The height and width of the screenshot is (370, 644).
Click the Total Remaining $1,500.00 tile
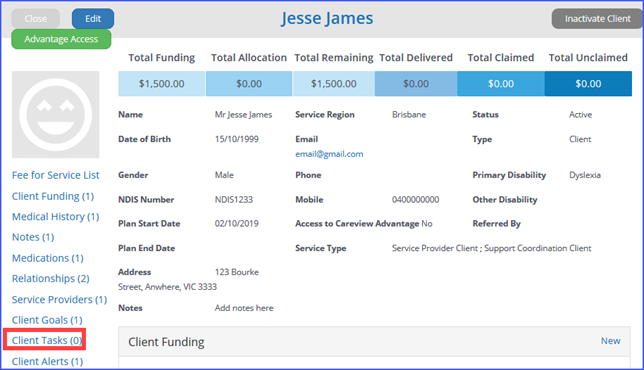point(334,84)
